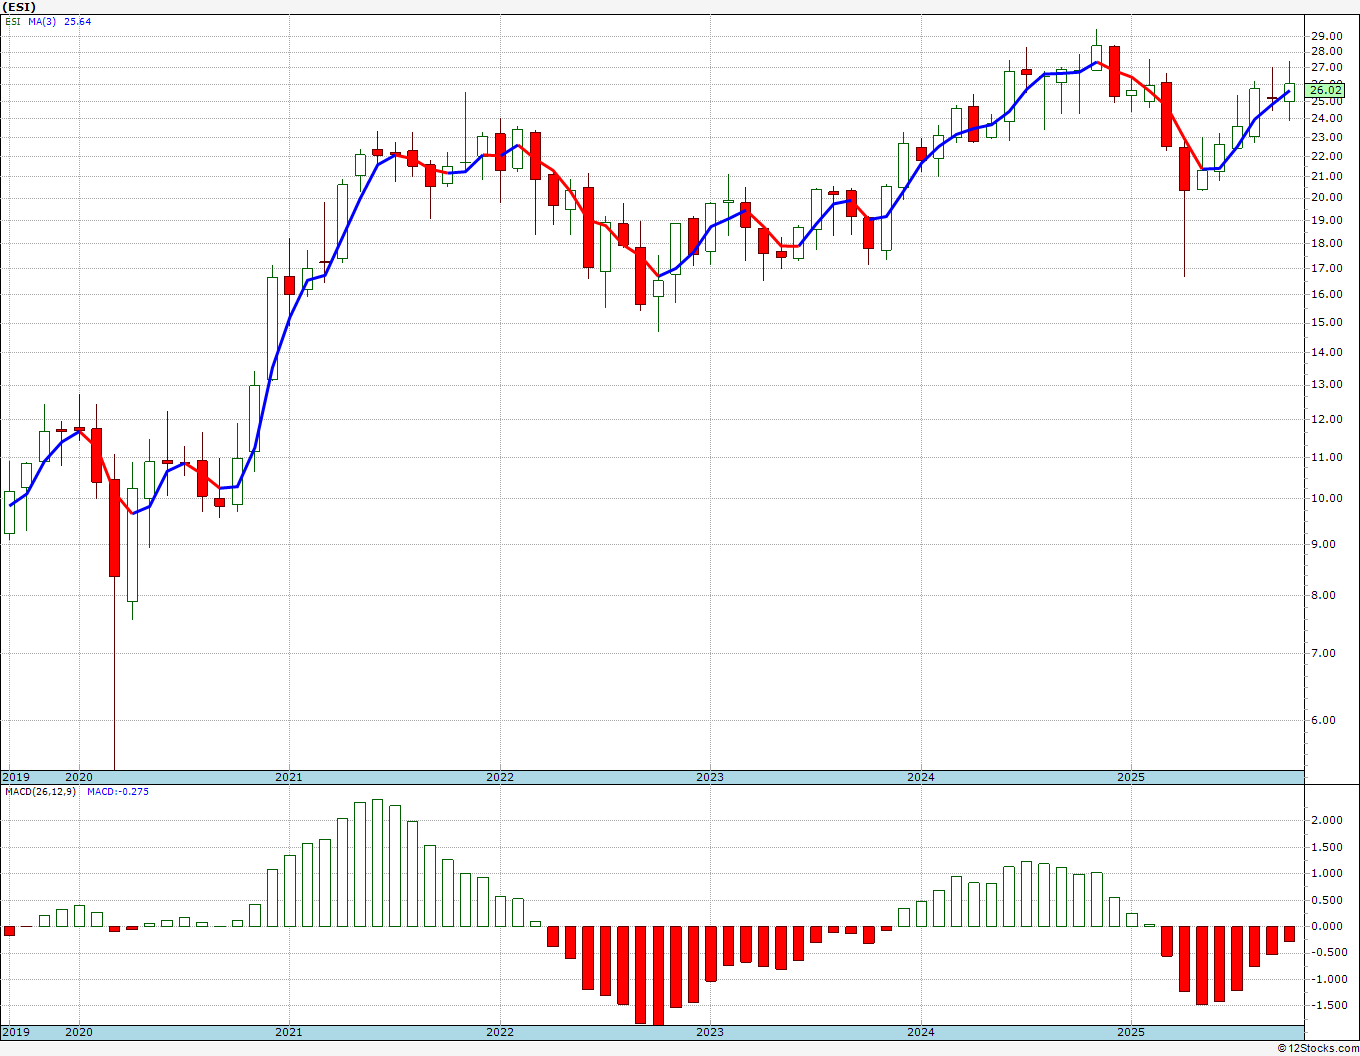Viewport: 1360px width, 1056px height.
Task: Select the 28.00 price axis label
Action: (x=1326, y=52)
